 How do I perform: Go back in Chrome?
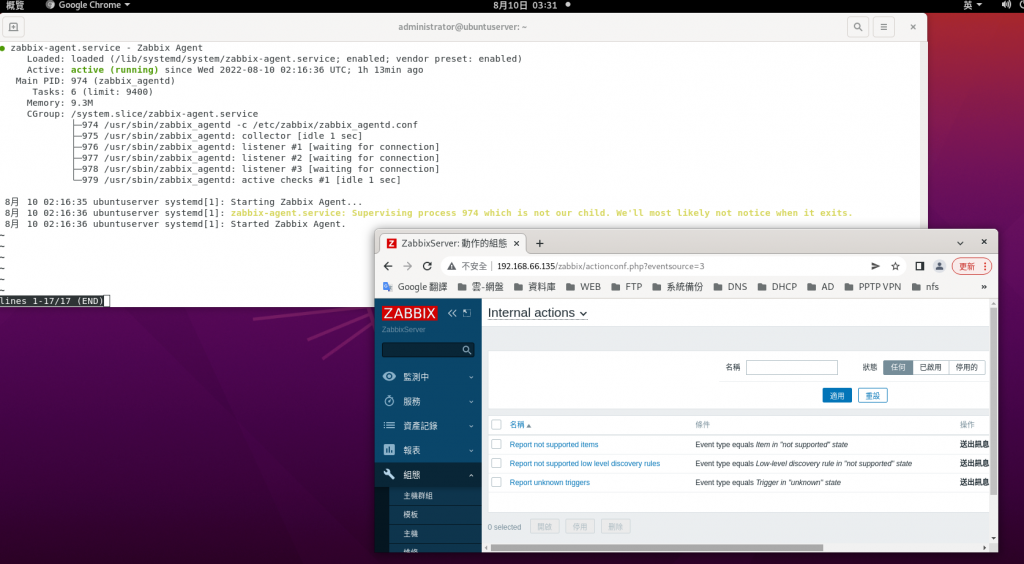click(388, 266)
